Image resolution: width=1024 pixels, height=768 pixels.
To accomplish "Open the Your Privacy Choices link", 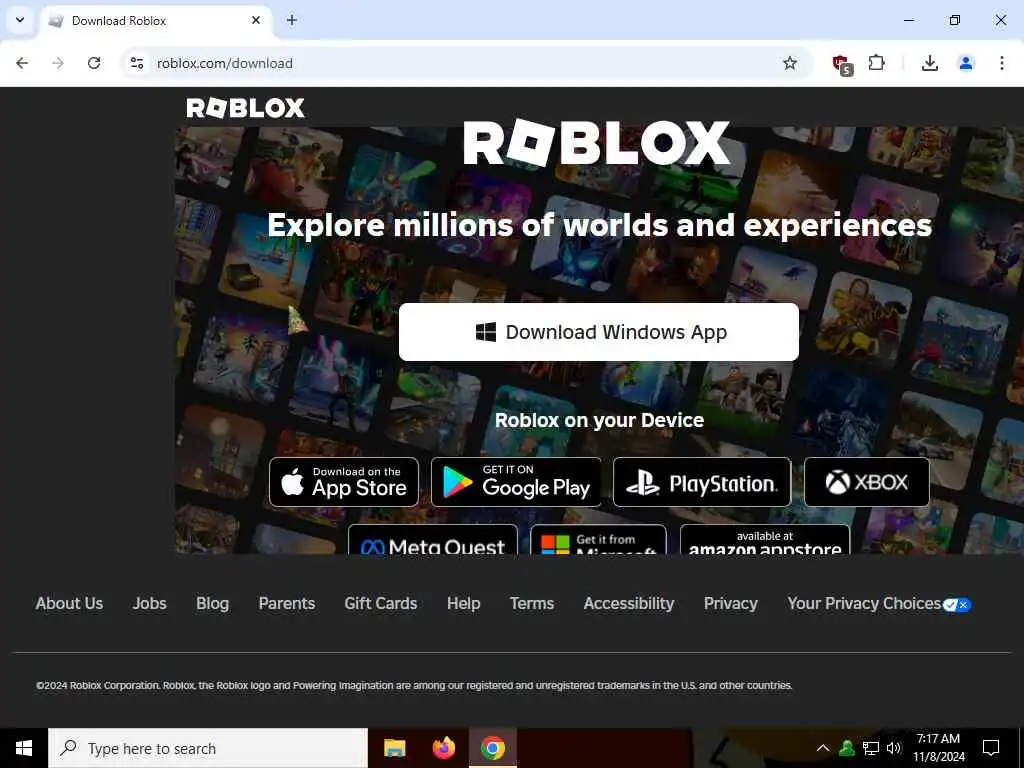I will pos(879,603).
